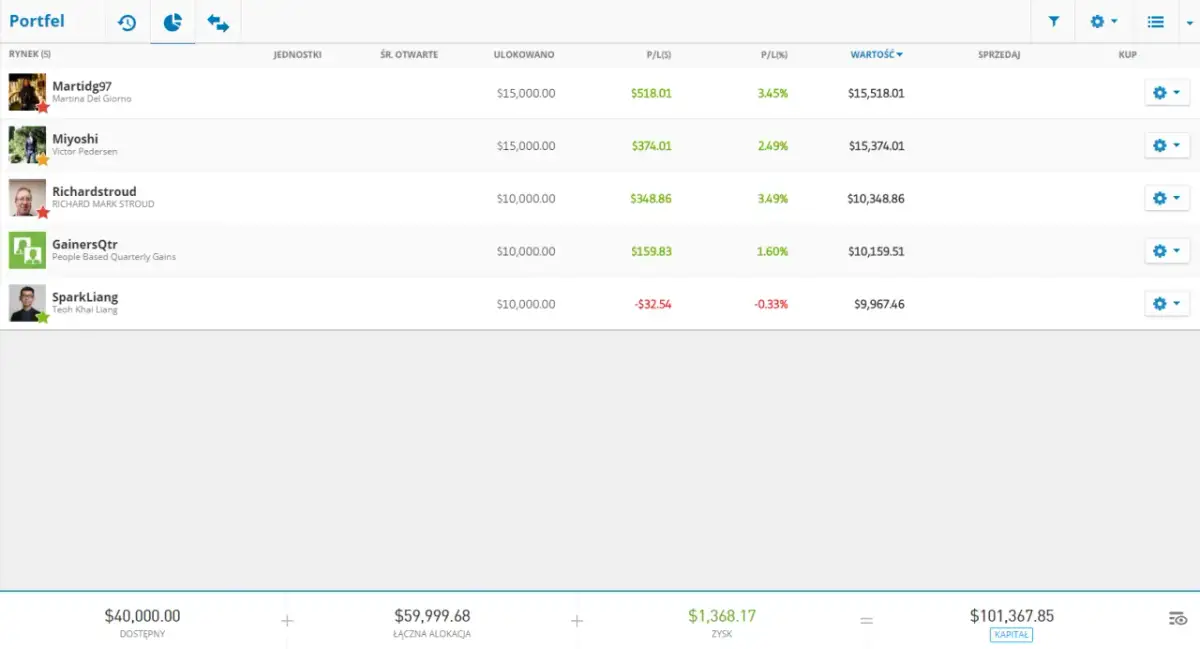The width and height of the screenshot is (1200, 649).
Task: Expand the top settings gear dropdown
Action: 1104,21
